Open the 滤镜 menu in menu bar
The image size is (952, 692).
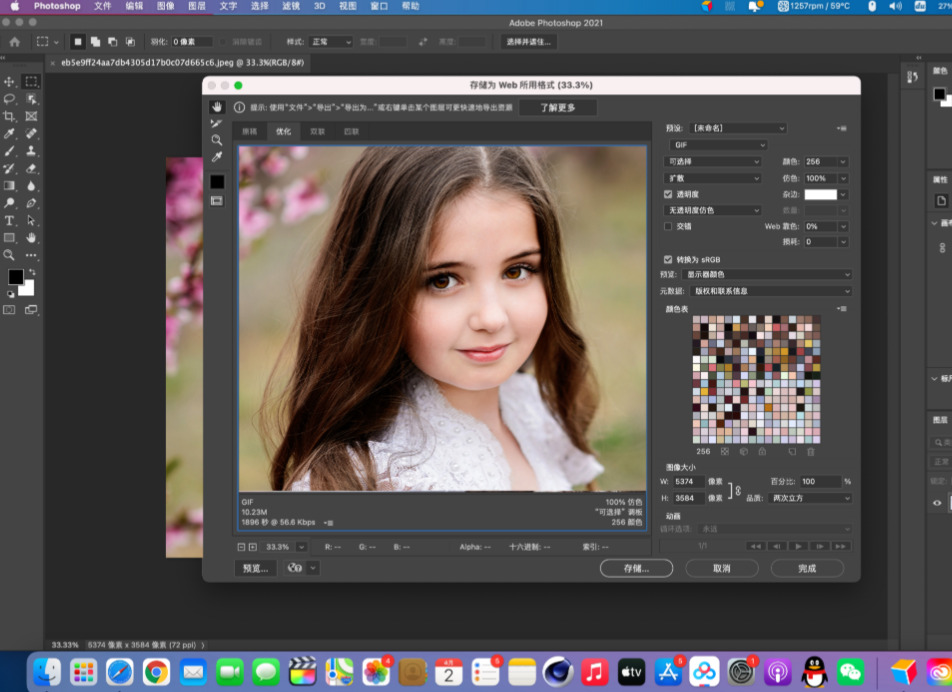pos(289,6)
